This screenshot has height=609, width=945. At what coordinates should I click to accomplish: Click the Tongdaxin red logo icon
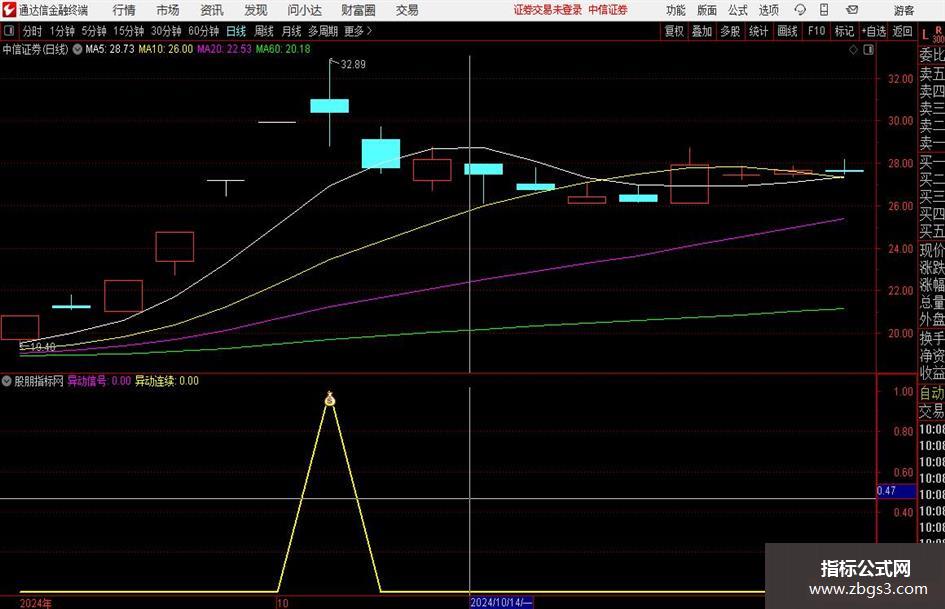click(9, 10)
